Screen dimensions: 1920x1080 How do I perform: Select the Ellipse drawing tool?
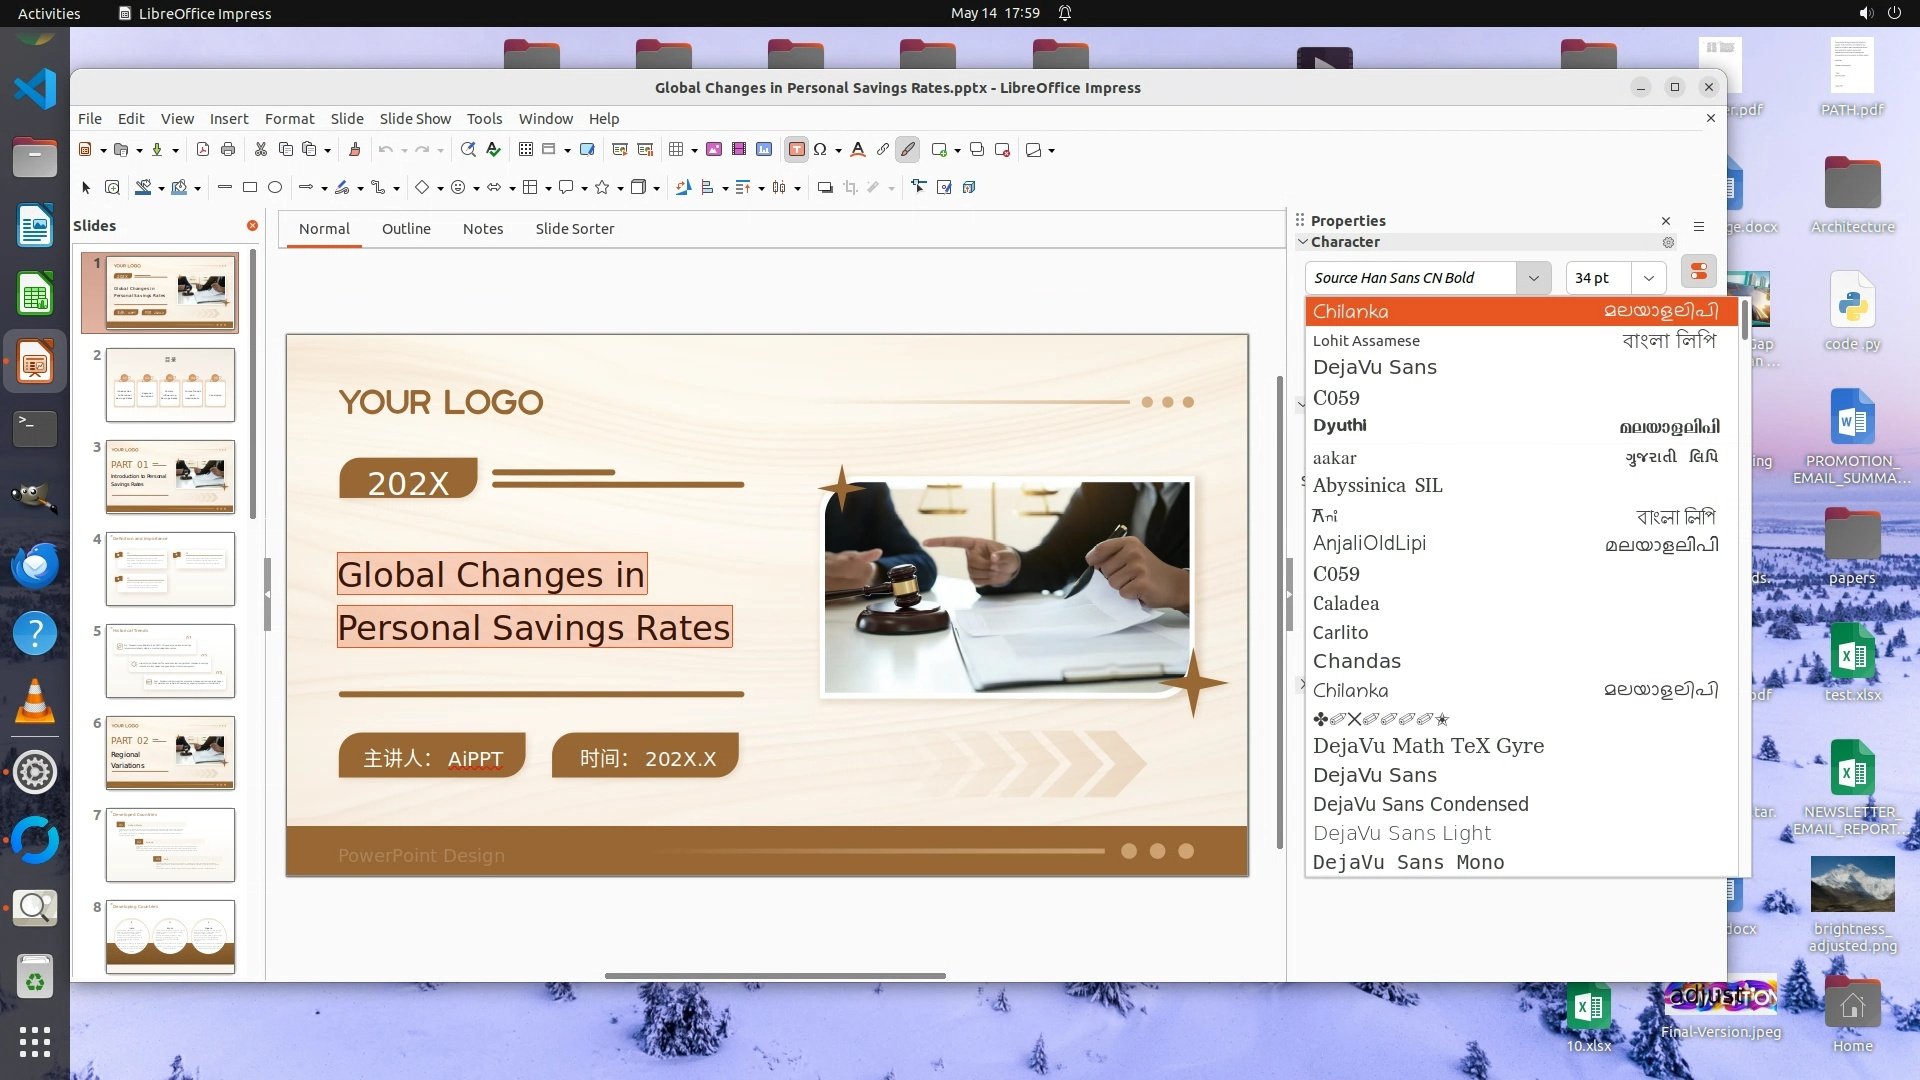click(x=275, y=187)
